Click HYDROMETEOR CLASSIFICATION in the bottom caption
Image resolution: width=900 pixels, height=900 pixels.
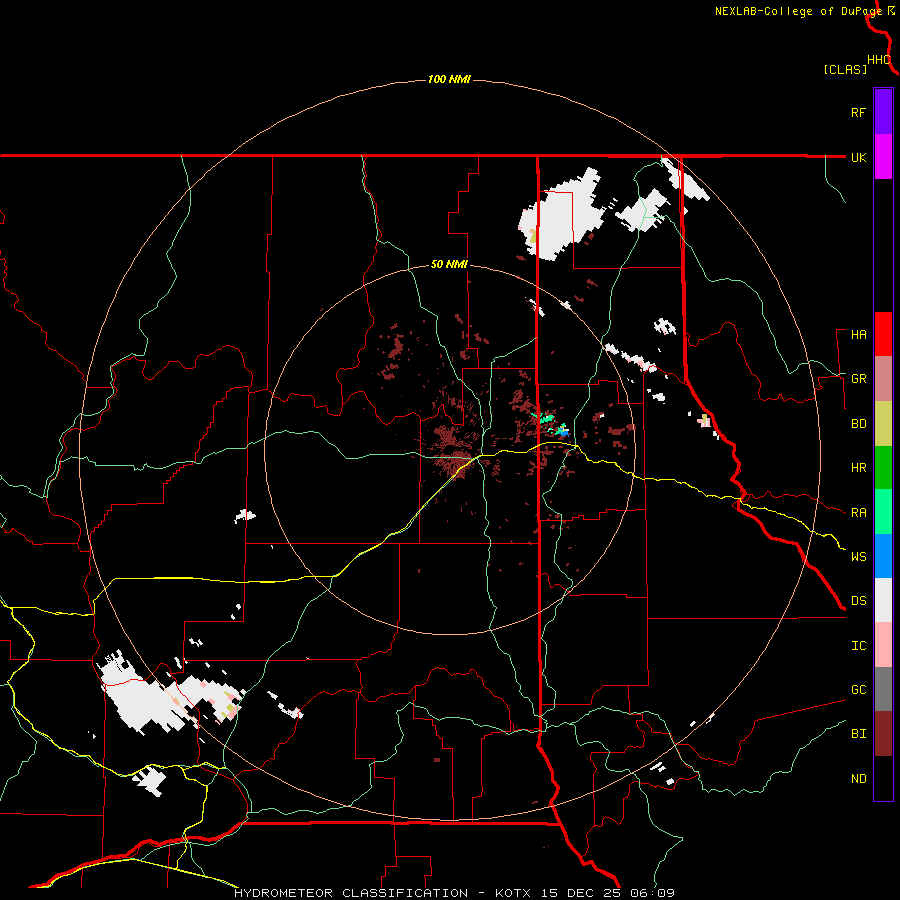[351, 893]
